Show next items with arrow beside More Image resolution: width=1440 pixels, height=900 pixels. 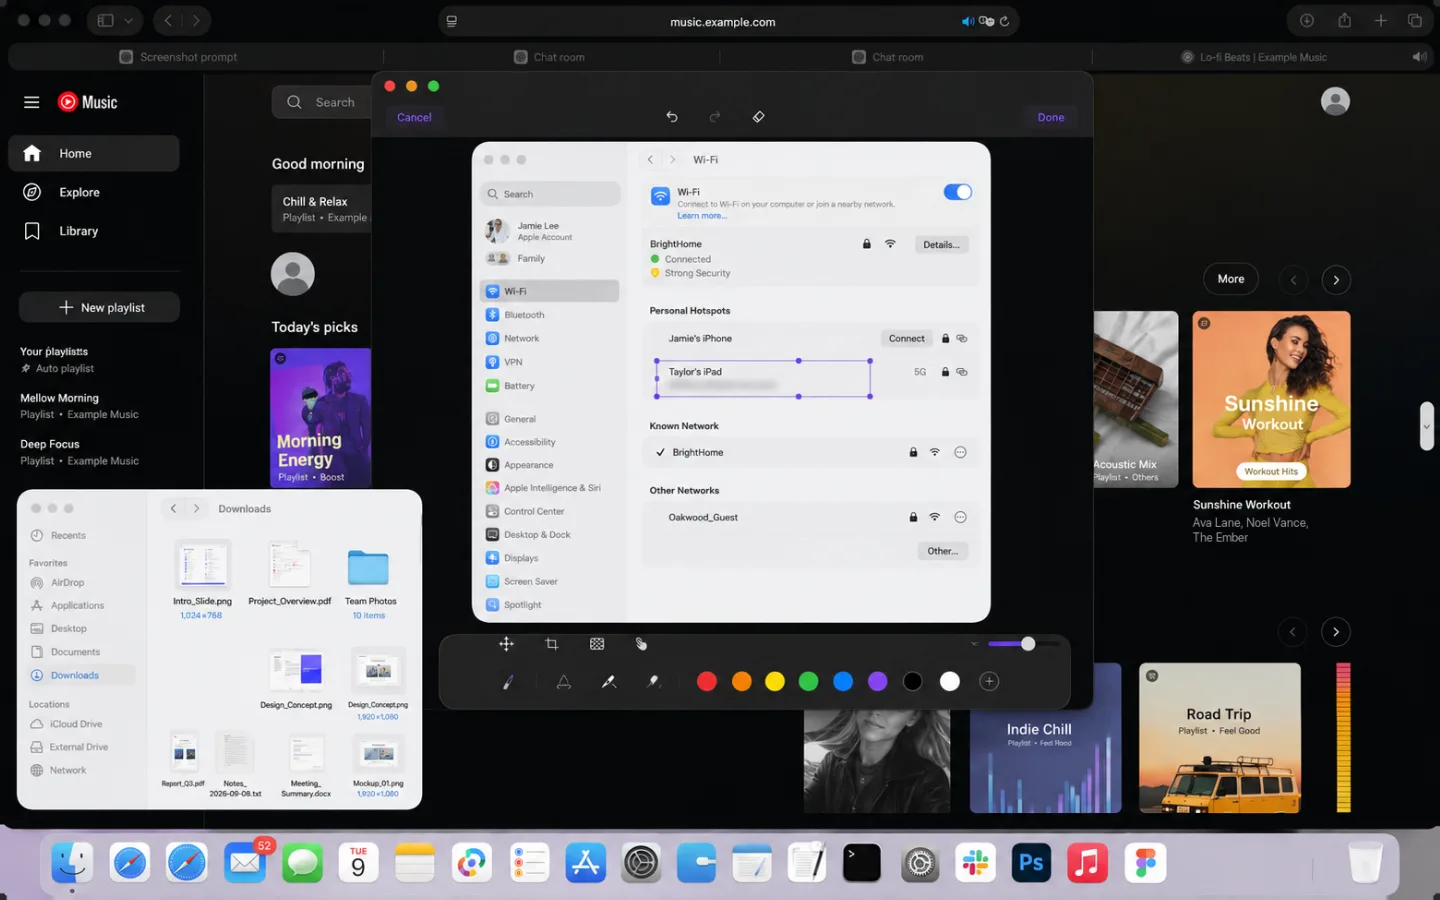coord(1336,280)
